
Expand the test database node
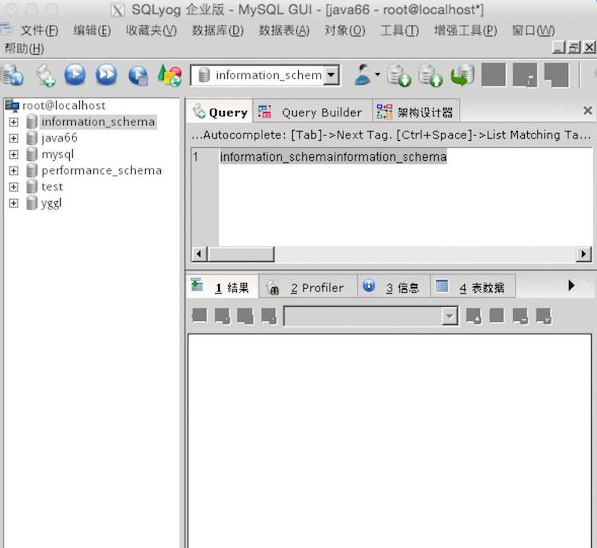click(13, 187)
